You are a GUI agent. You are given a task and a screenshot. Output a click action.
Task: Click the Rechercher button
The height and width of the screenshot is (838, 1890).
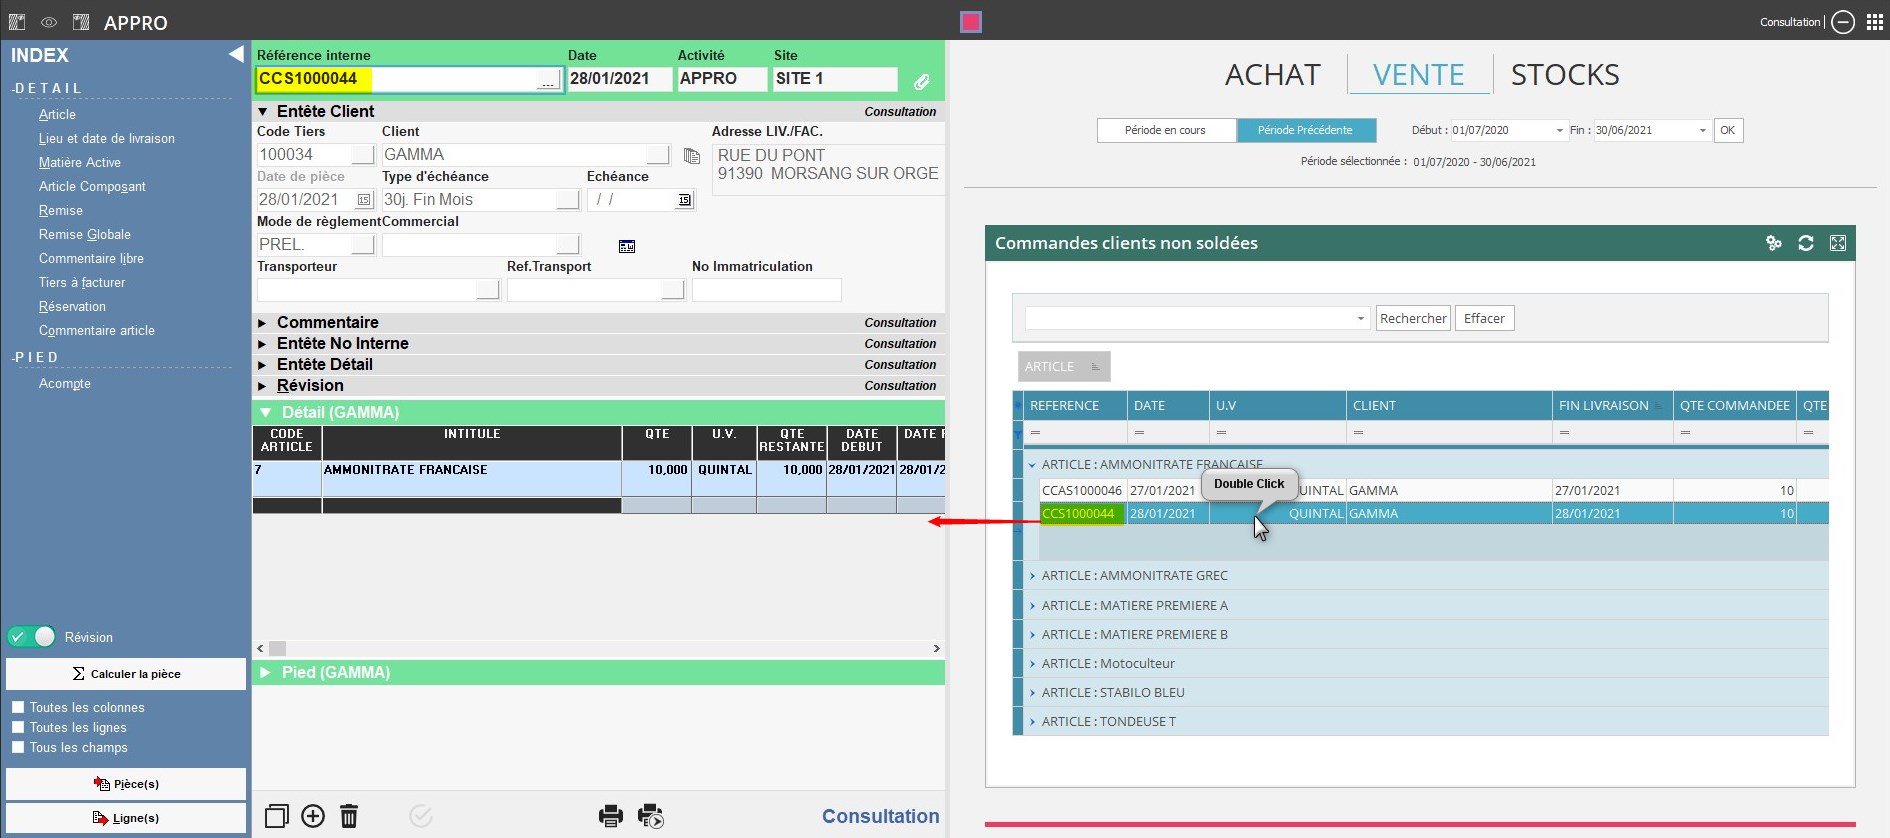[x=1412, y=318]
